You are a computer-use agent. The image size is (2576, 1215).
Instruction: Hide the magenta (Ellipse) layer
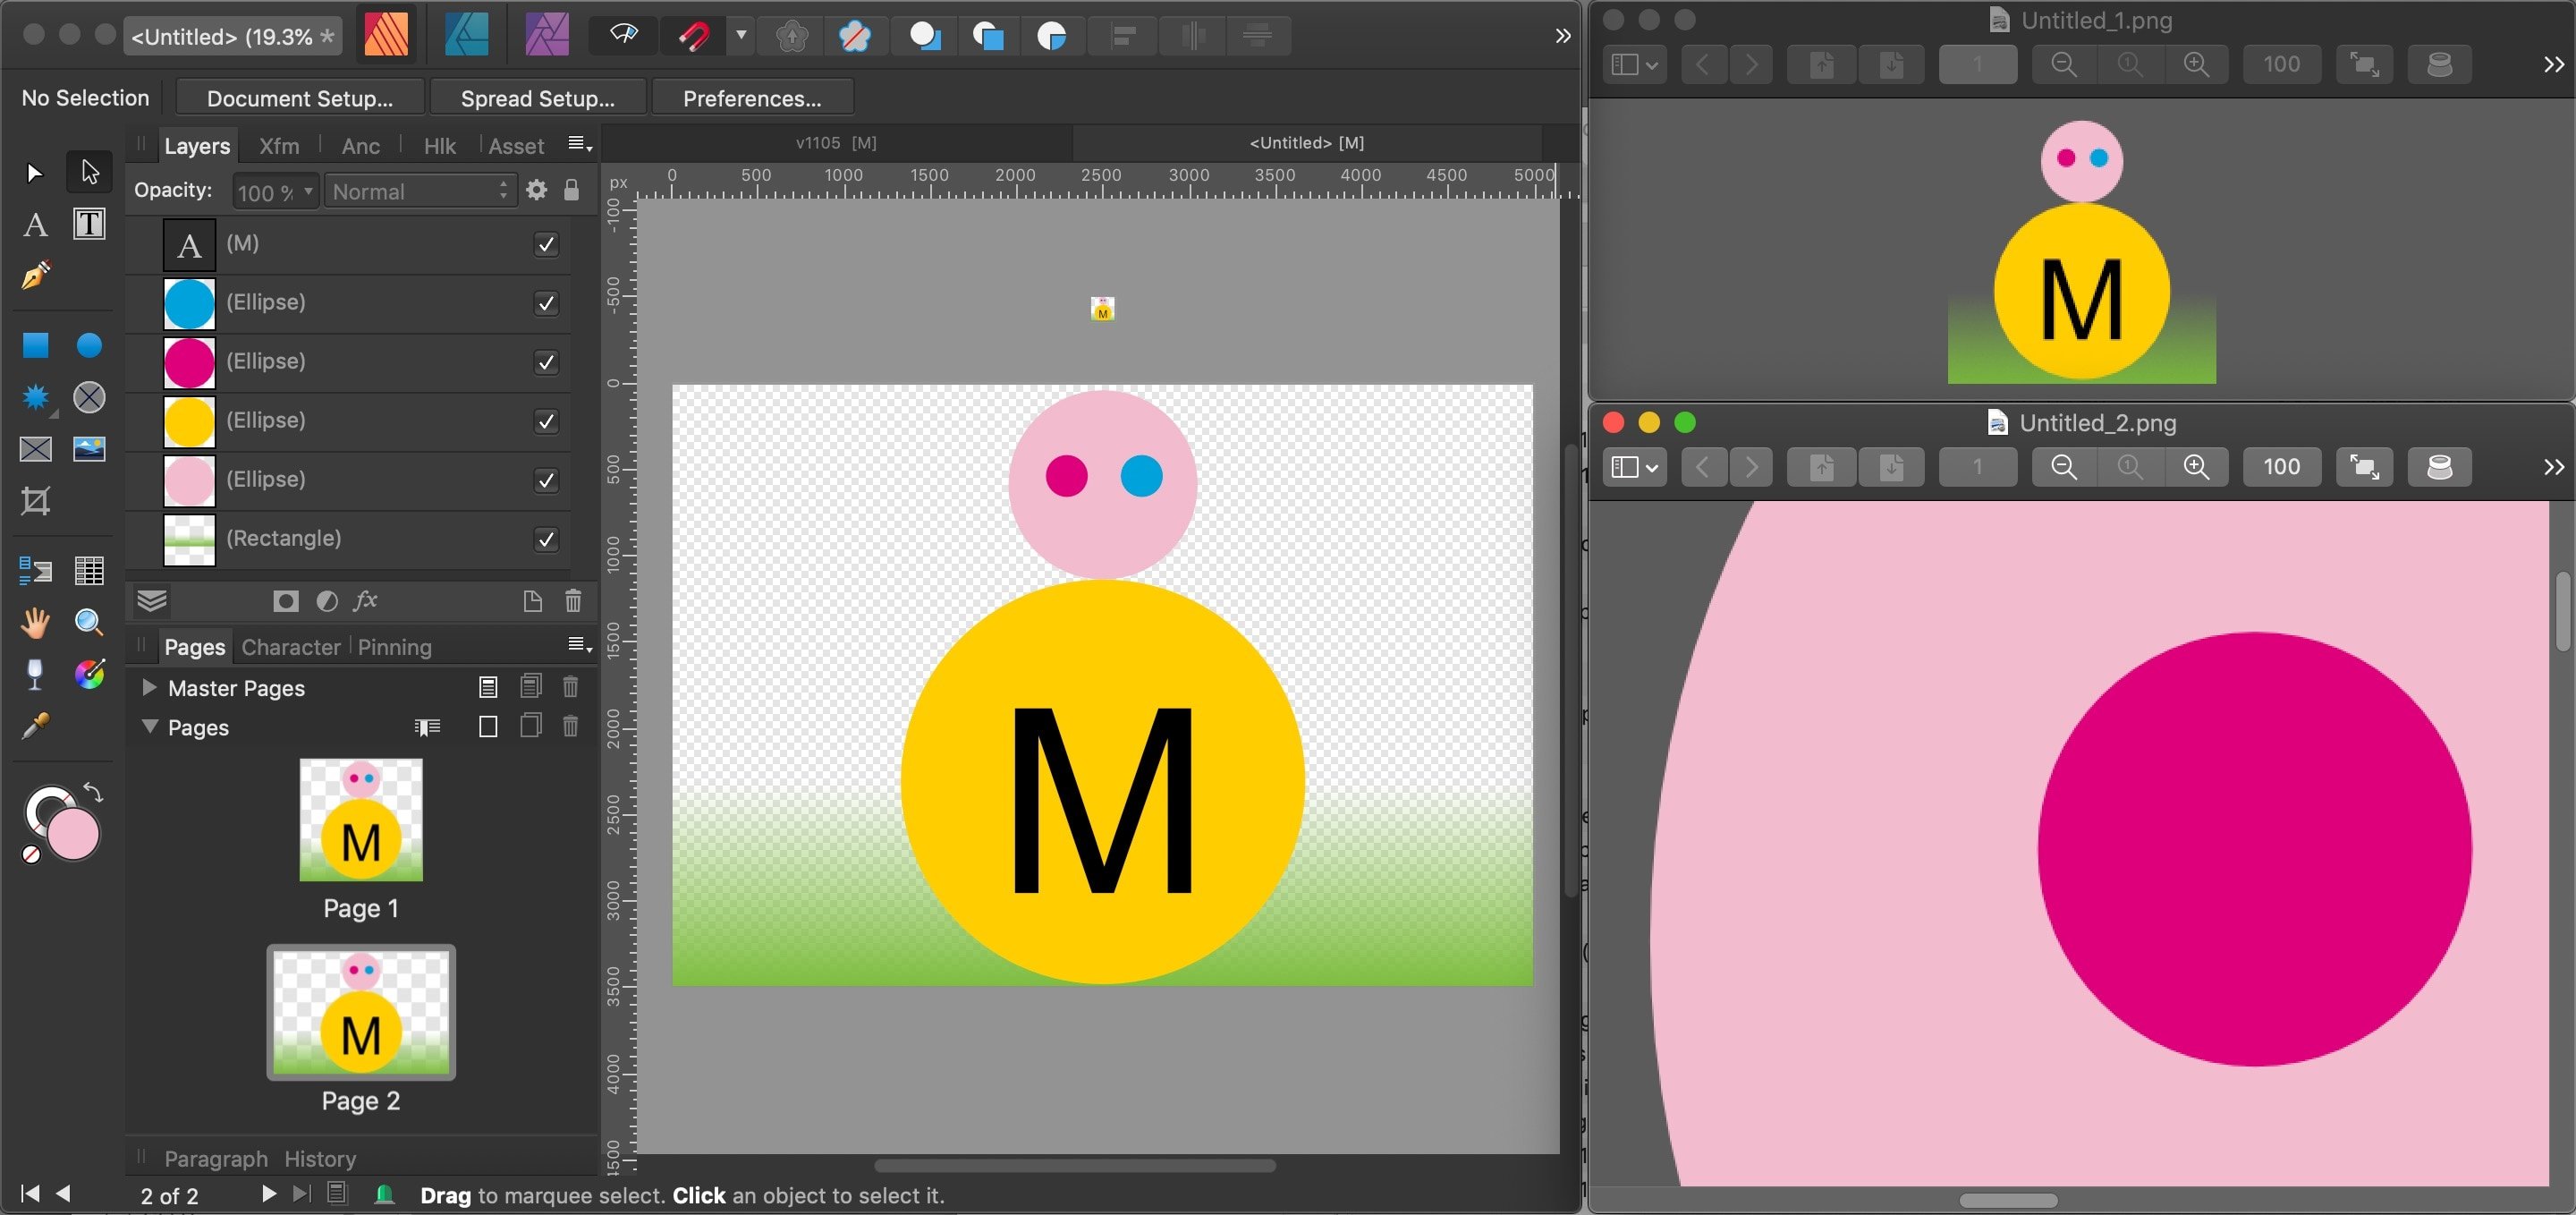(546, 362)
